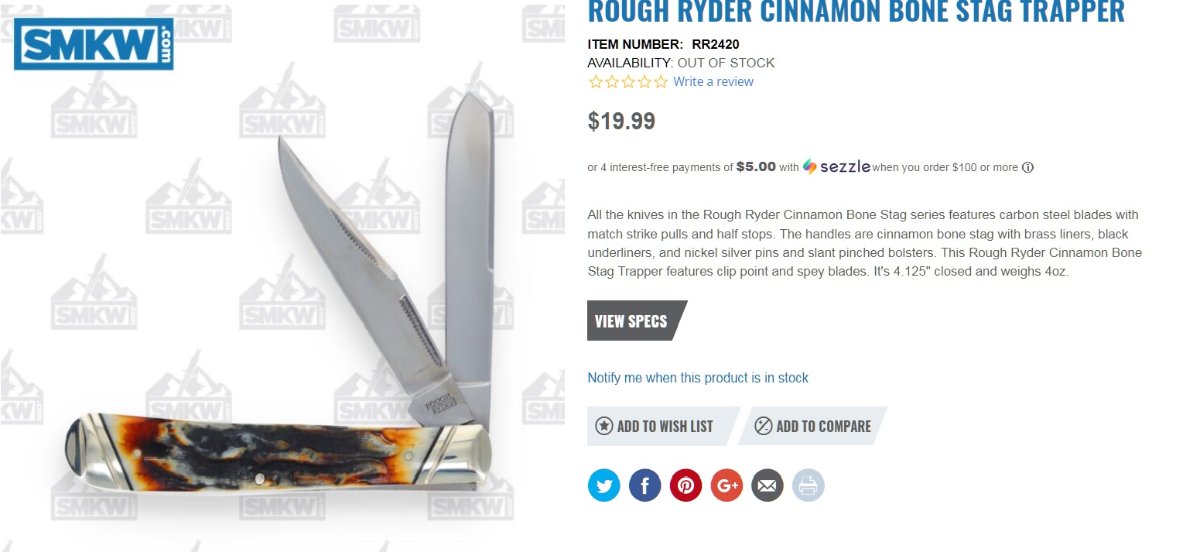The image size is (1200, 552).
Task: Email this product using the envelope icon
Action: click(767, 486)
